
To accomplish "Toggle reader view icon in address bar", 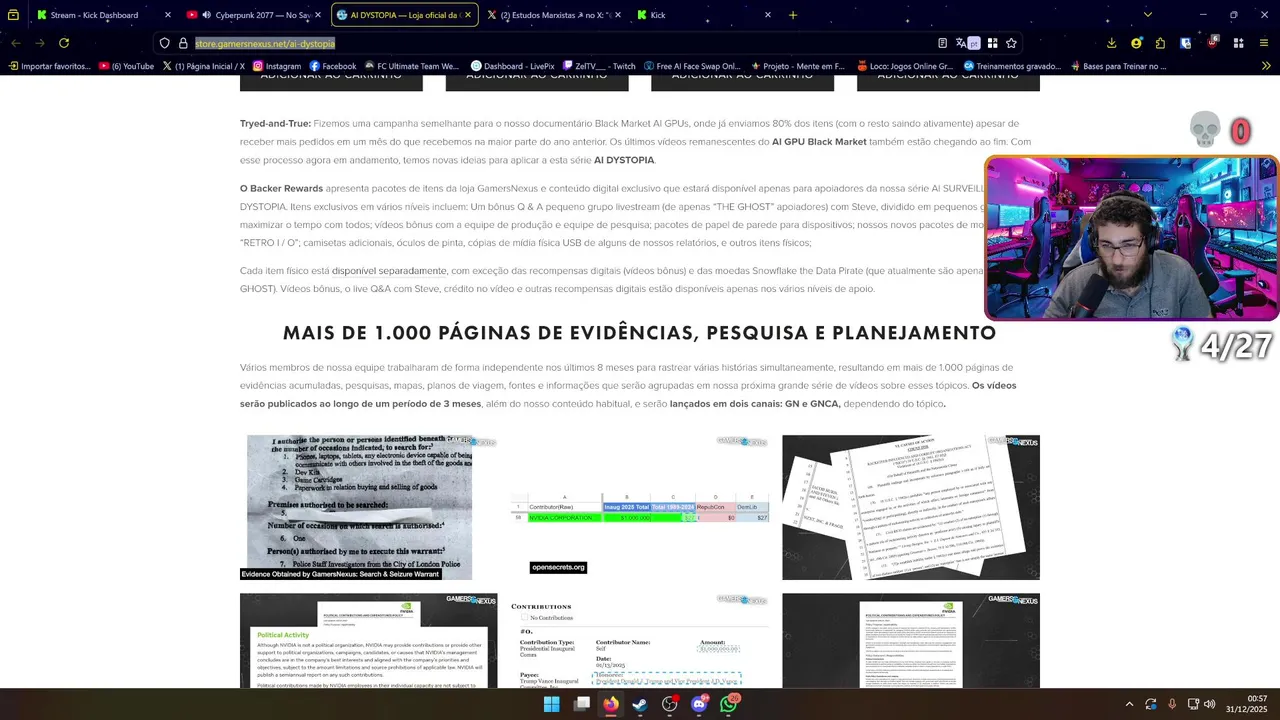I will tap(942, 43).
